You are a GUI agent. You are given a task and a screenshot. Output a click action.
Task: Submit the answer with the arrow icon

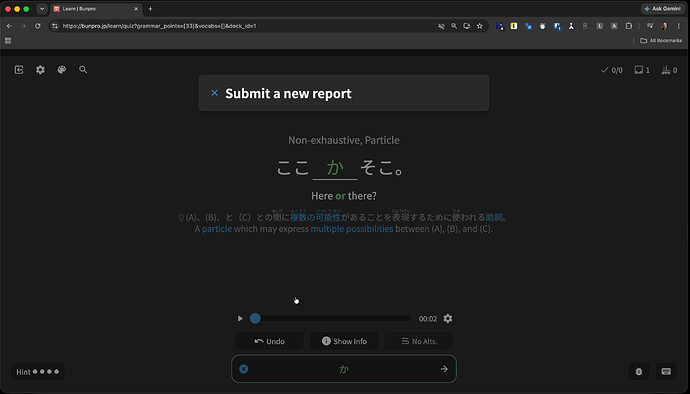(444, 369)
